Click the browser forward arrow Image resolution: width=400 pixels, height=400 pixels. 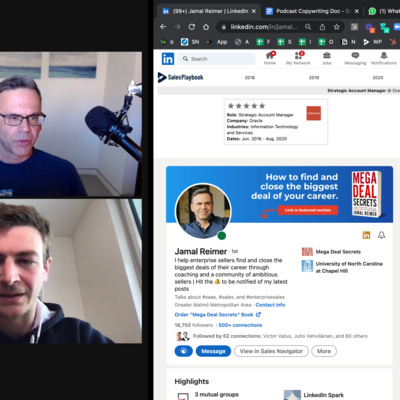tap(177, 27)
